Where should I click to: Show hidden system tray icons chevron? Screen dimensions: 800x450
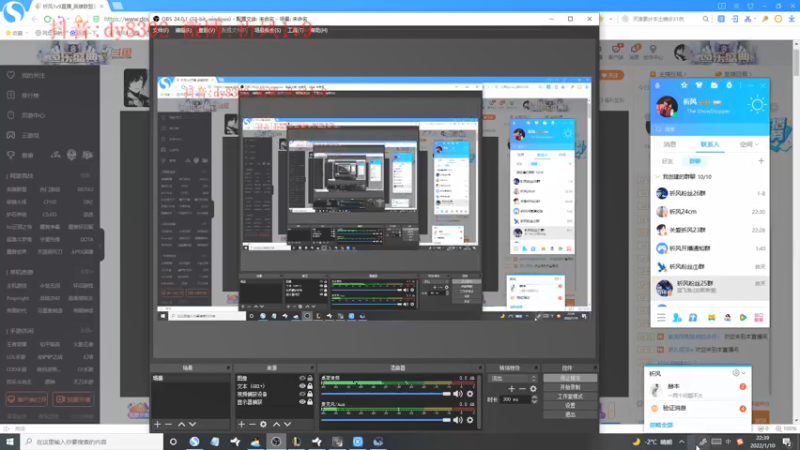pos(682,442)
